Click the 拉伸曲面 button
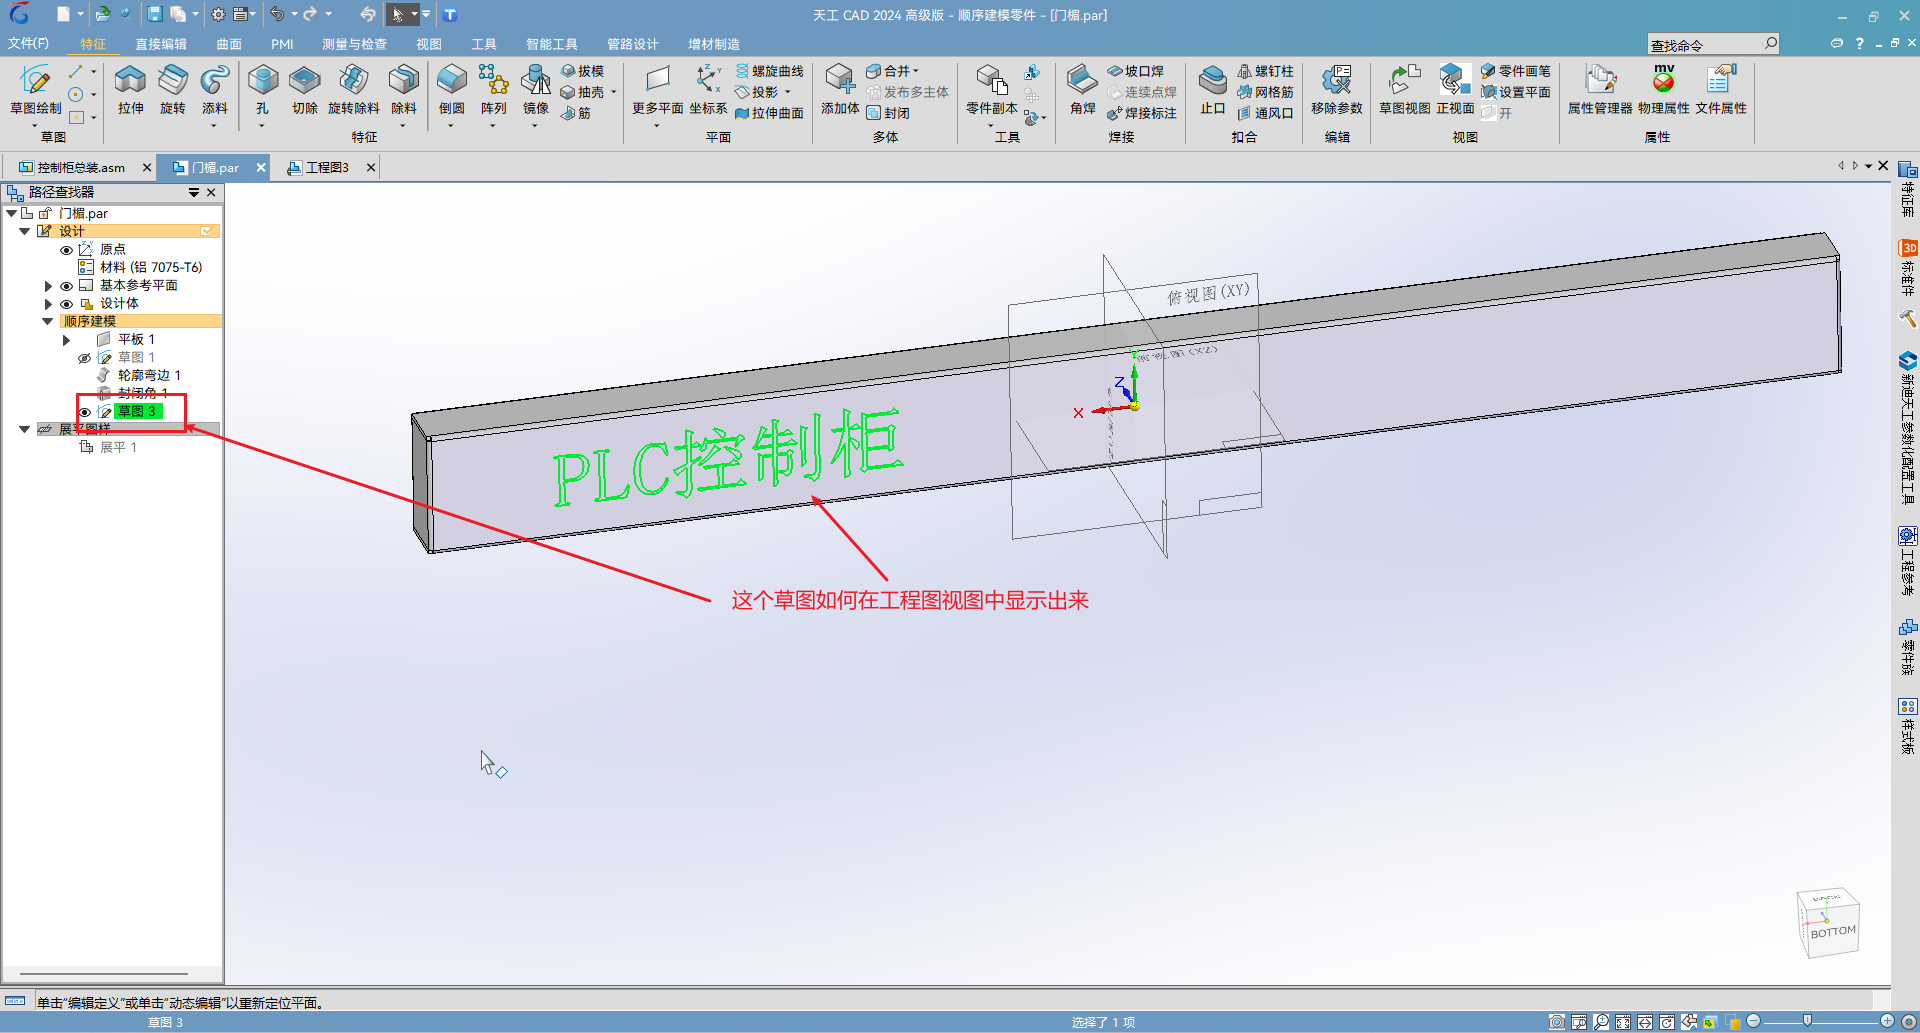 pos(769,113)
